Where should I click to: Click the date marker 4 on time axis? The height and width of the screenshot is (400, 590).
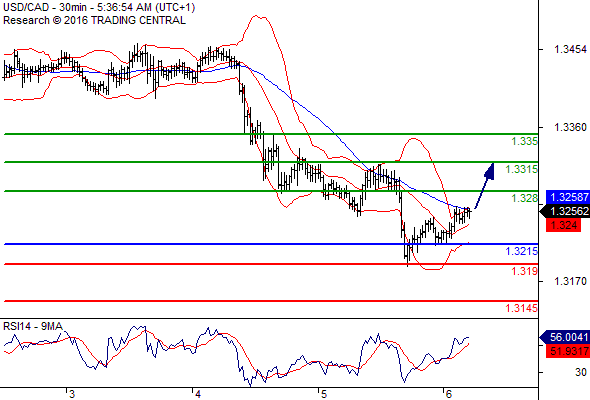point(198,394)
